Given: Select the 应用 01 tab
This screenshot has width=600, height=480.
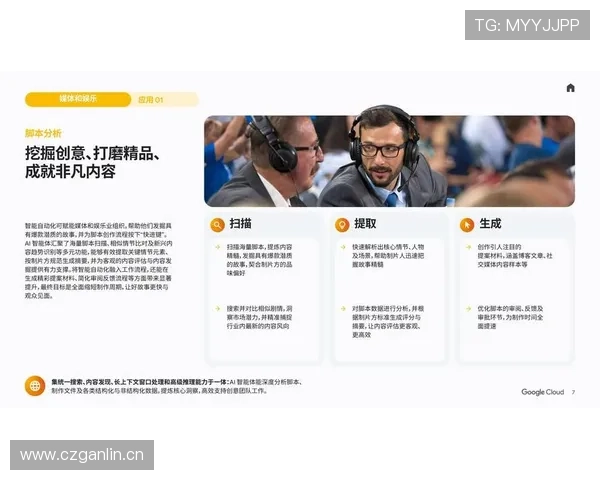Looking at the screenshot, I should point(151,100).
